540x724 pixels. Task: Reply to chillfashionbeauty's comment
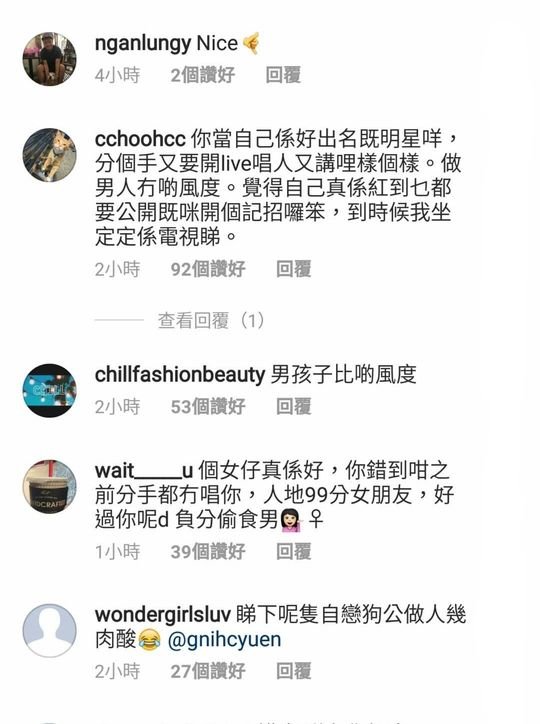click(294, 406)
